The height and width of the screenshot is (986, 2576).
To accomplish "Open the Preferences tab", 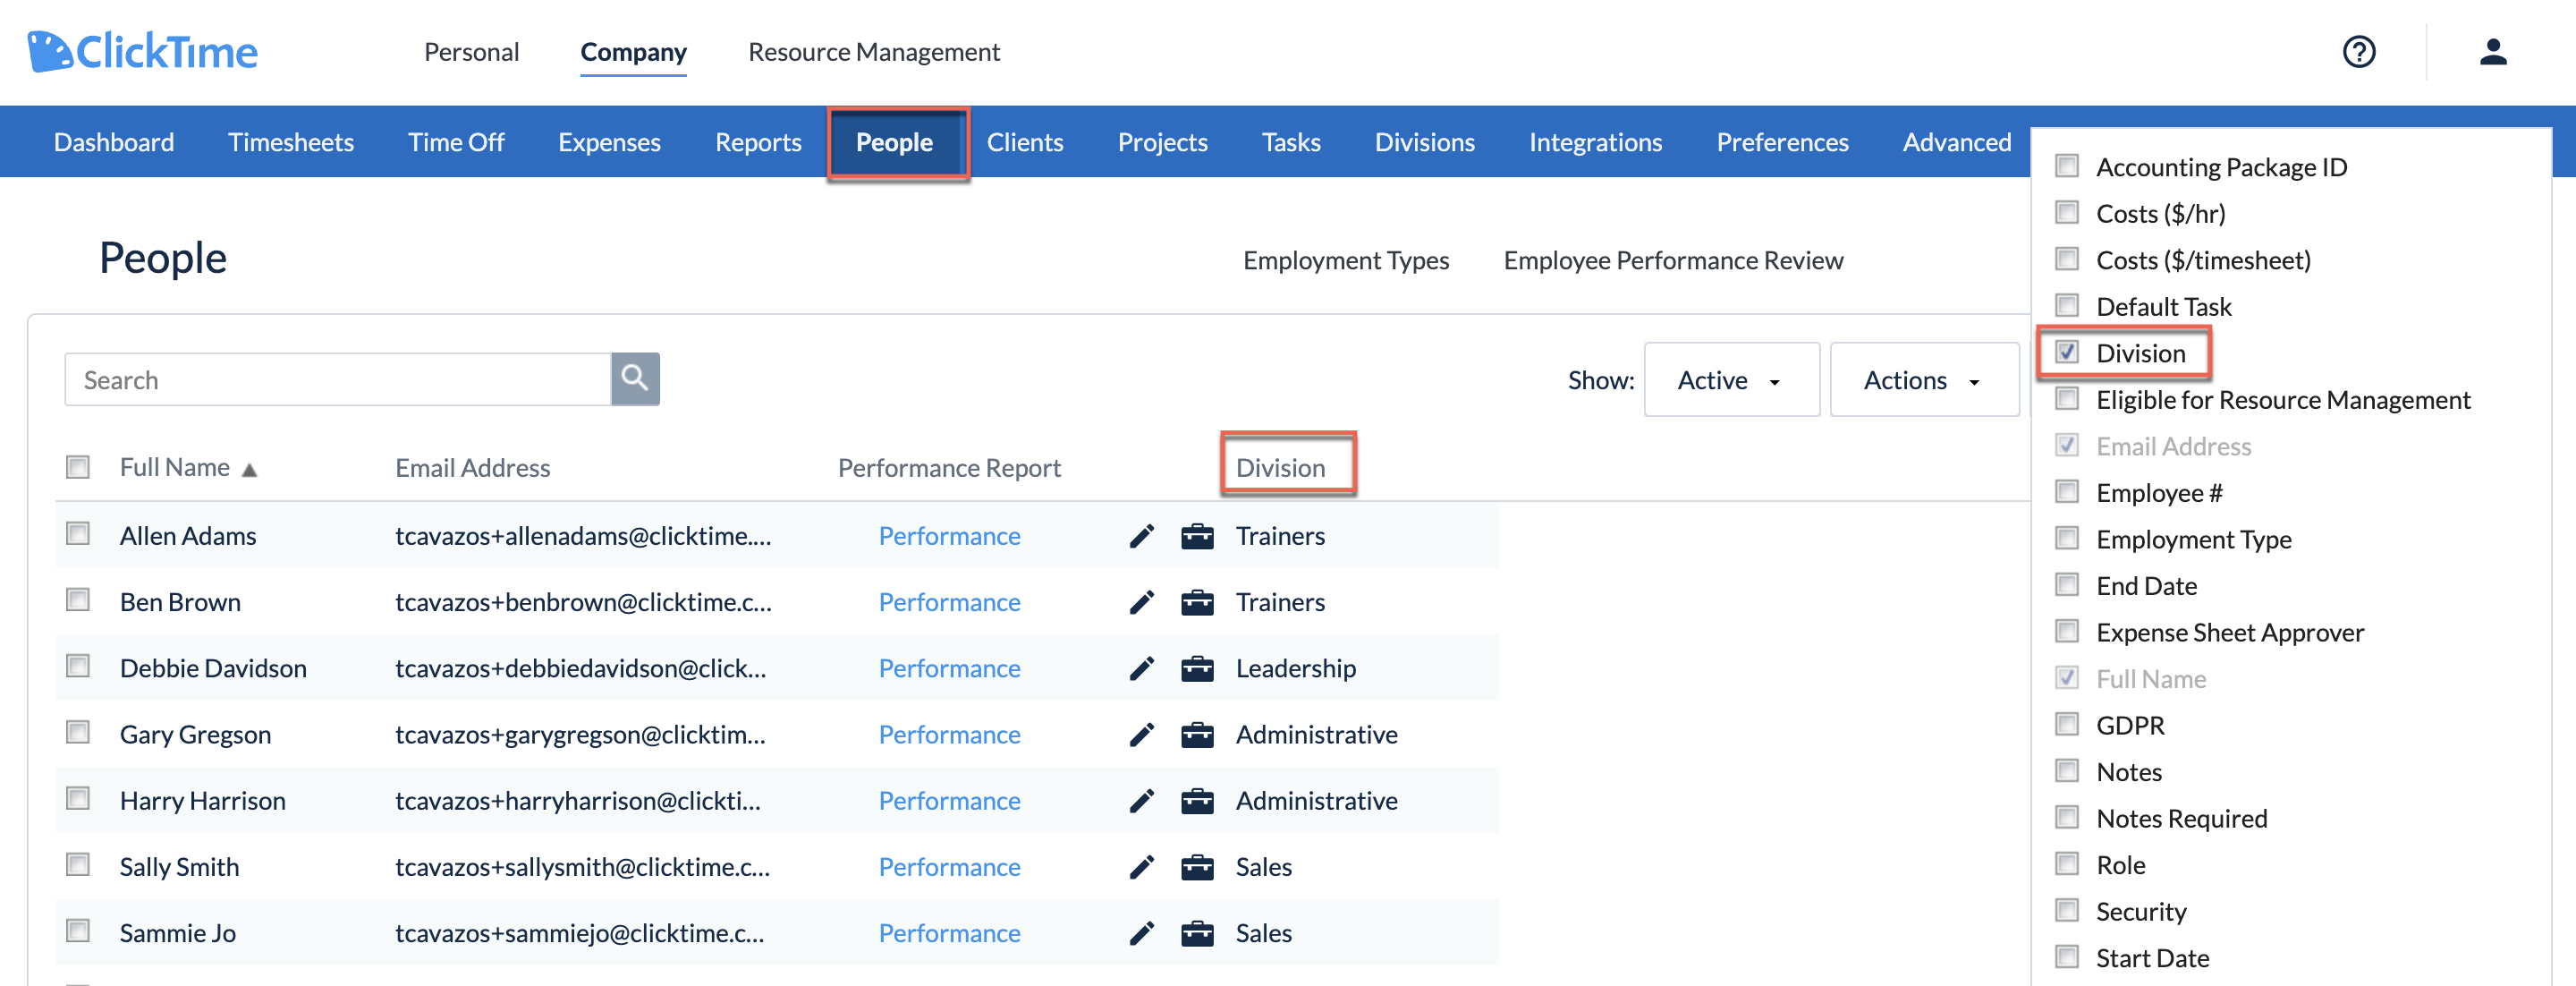I will pos(1782,142).
